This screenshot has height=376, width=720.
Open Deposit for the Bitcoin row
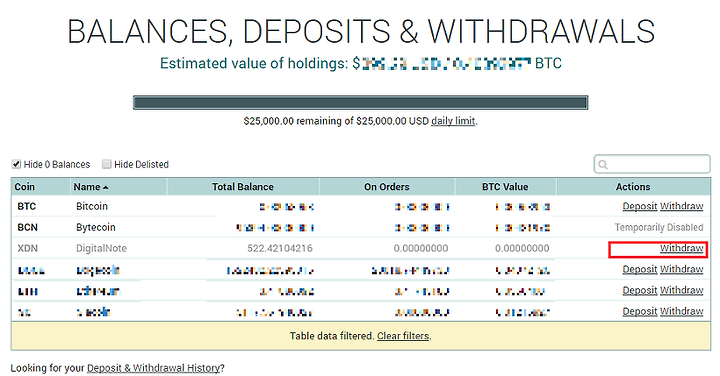click(640, 206)
